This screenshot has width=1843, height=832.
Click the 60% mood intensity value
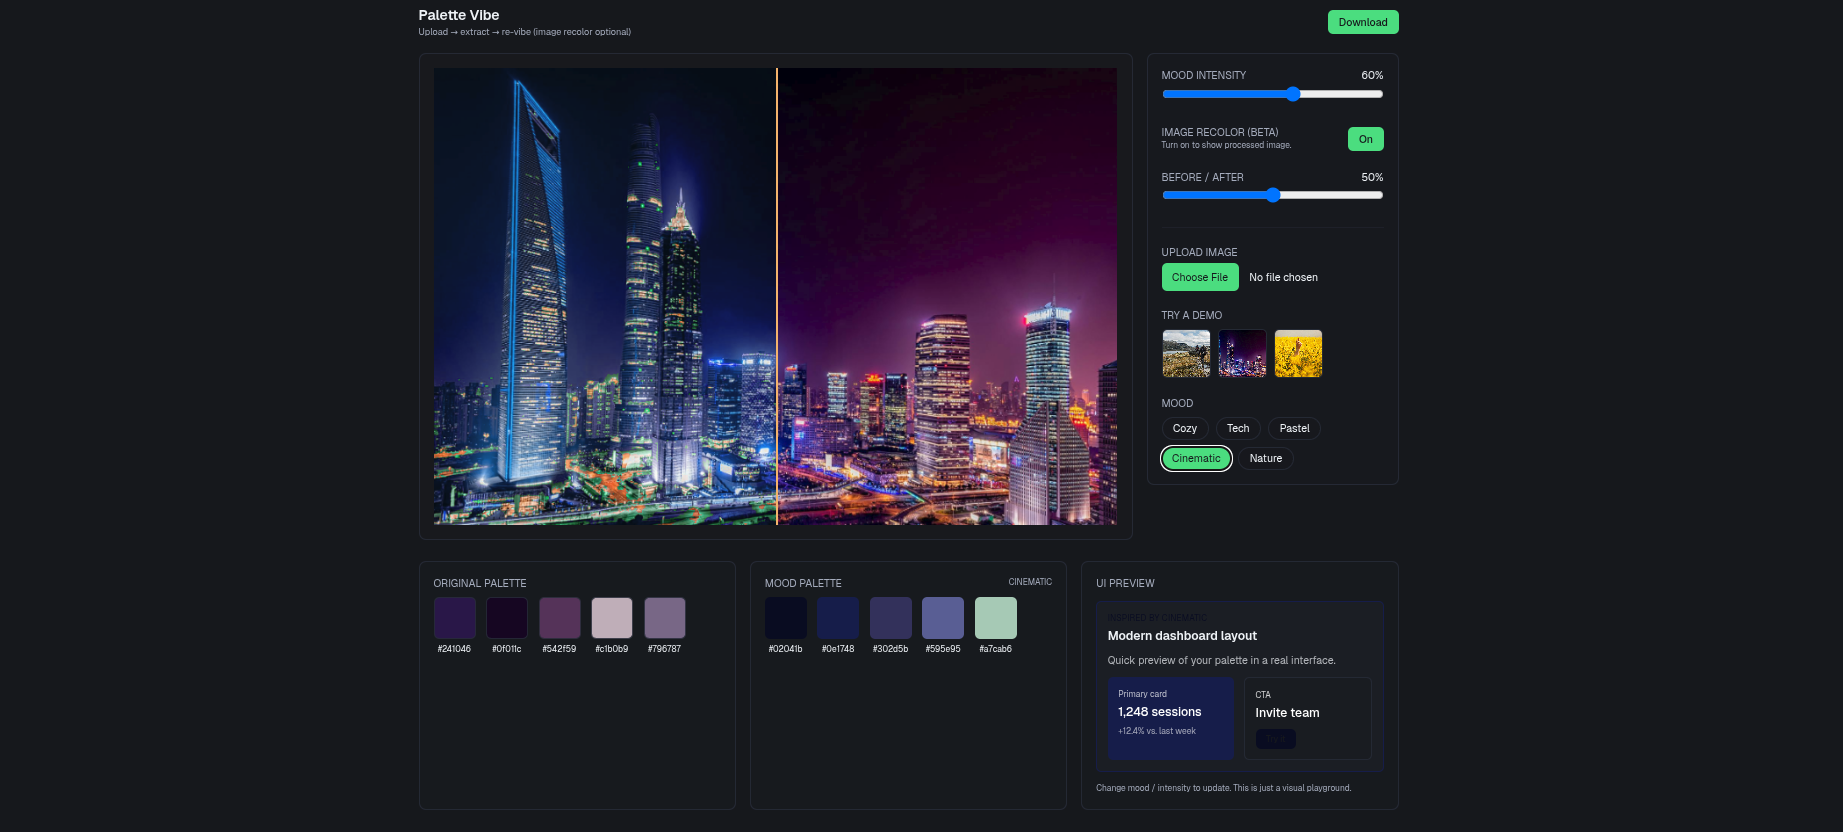pyautogui.click(x=1372, y=75)
